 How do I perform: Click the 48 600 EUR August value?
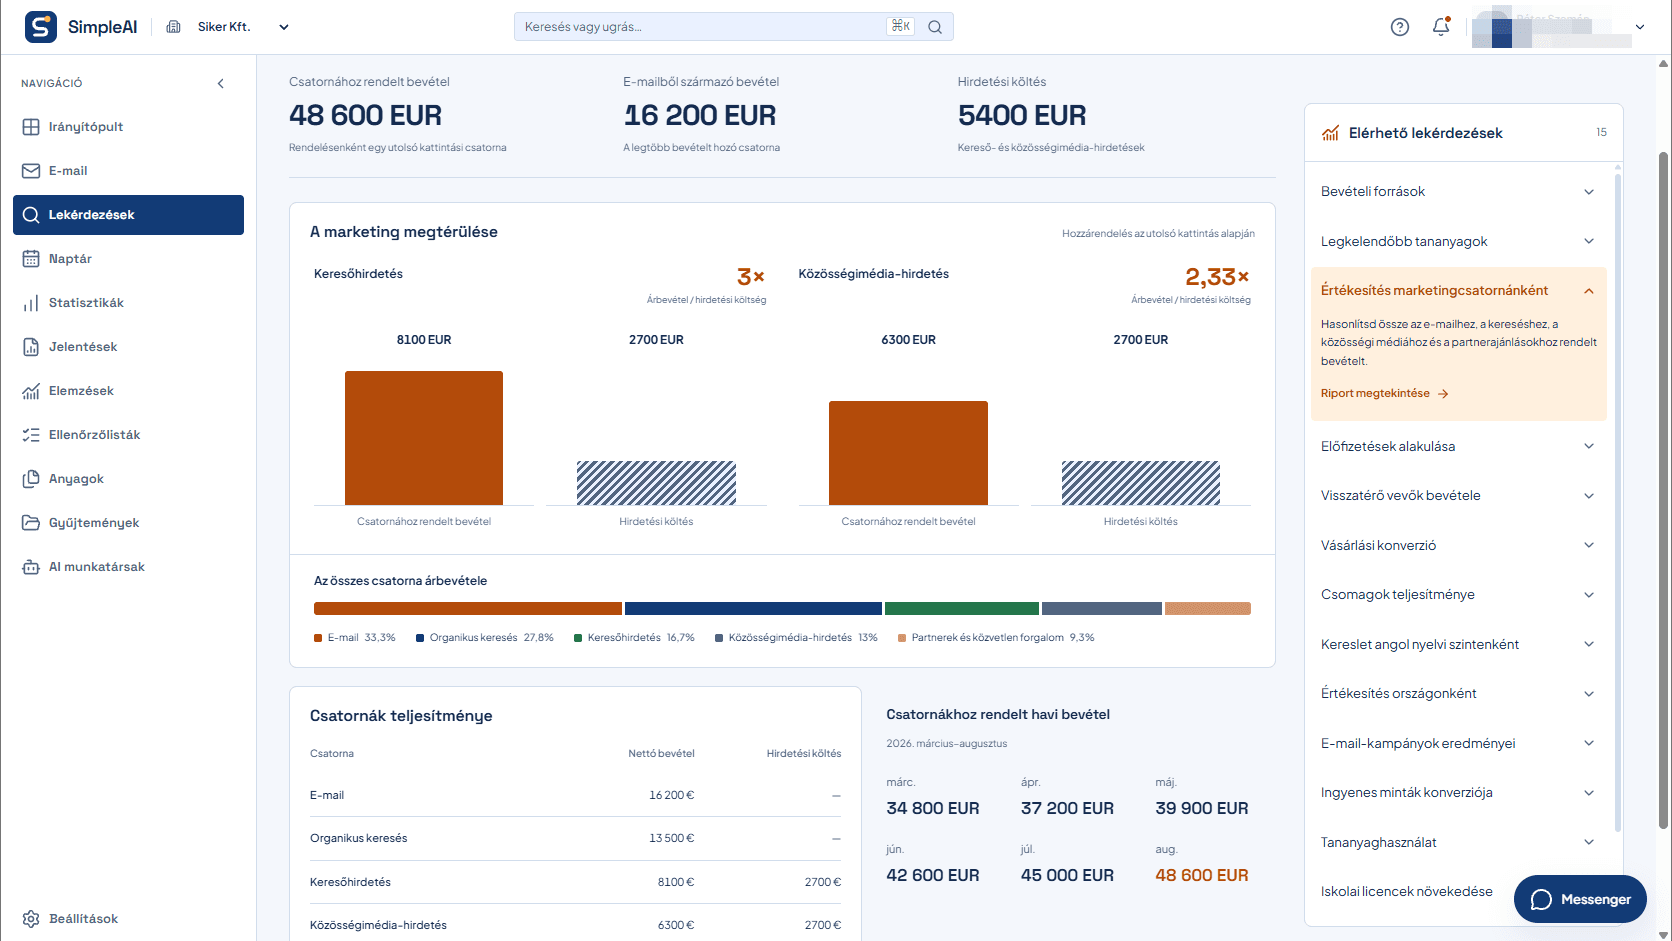pyautogui.click(x=1201, y=875)
